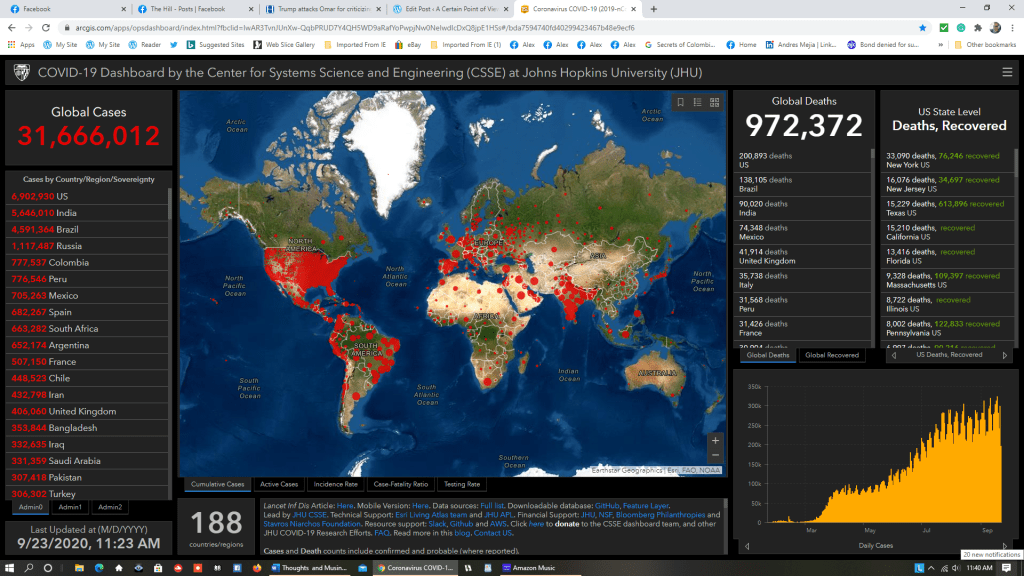Open the basemap gallery grid icon
The width and height of the screenshot is (1024, 576).
714,102
